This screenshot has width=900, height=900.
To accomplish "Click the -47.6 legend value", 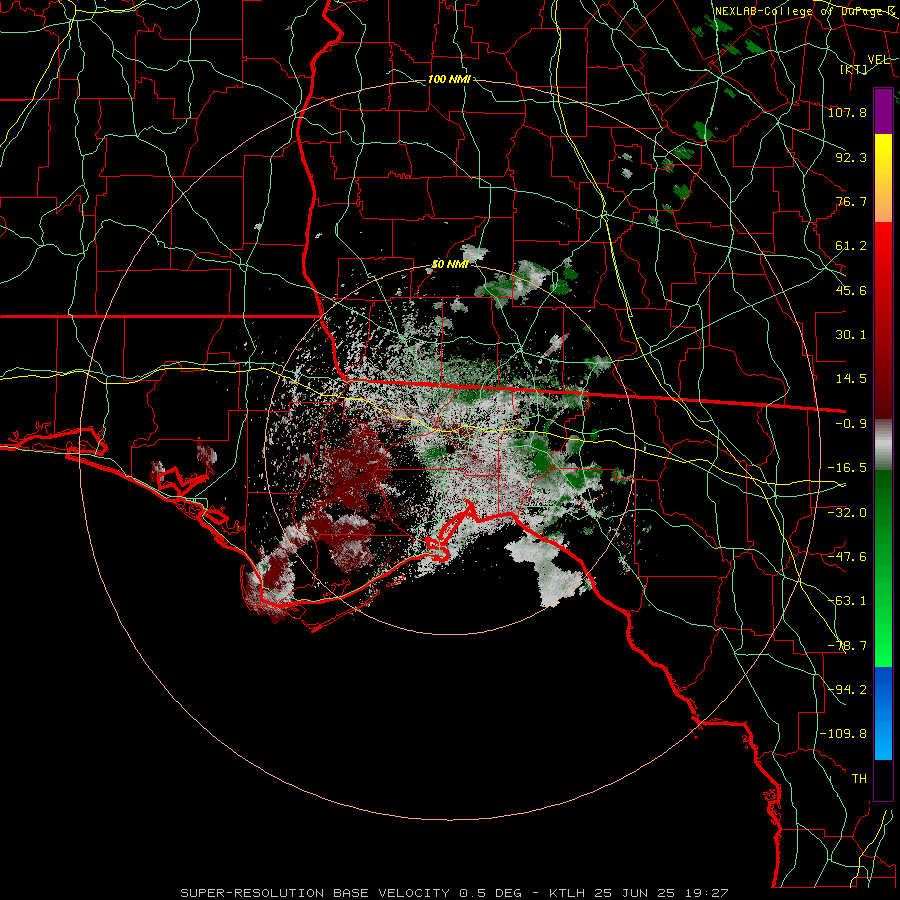I will [x=847, y=557].
